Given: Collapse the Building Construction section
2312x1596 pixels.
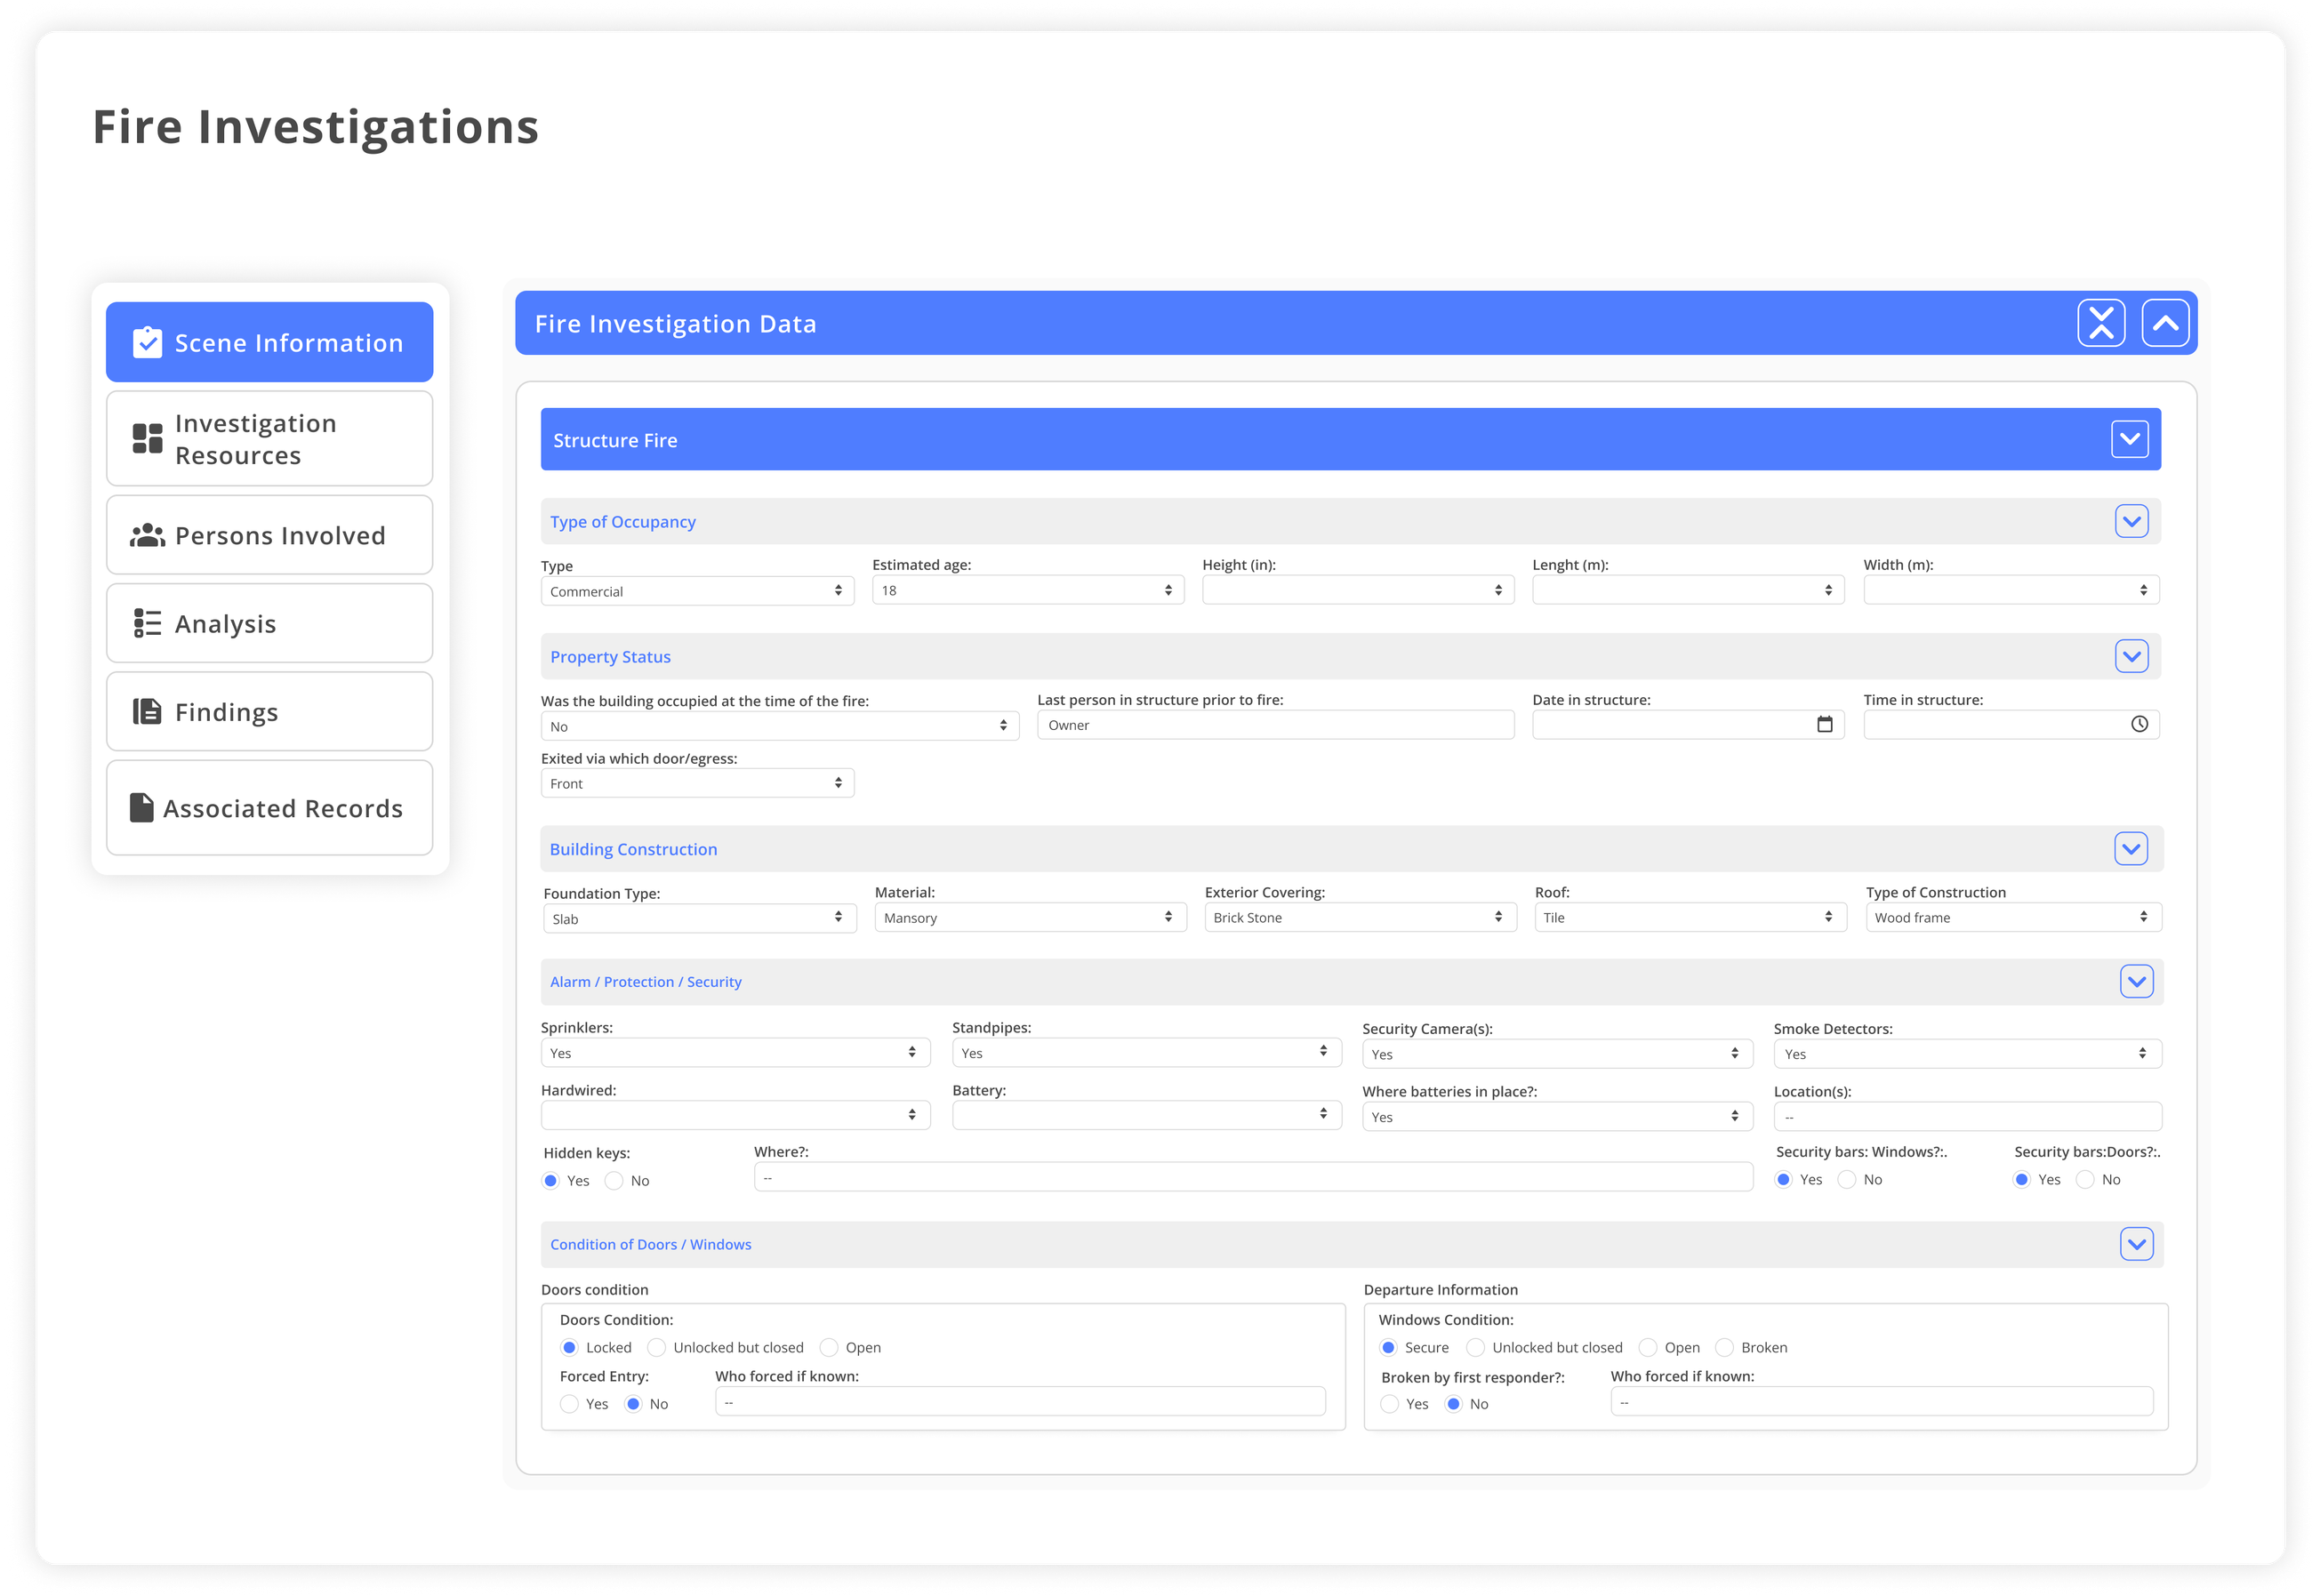Looking at the screenshot, I should point(2131,849).
